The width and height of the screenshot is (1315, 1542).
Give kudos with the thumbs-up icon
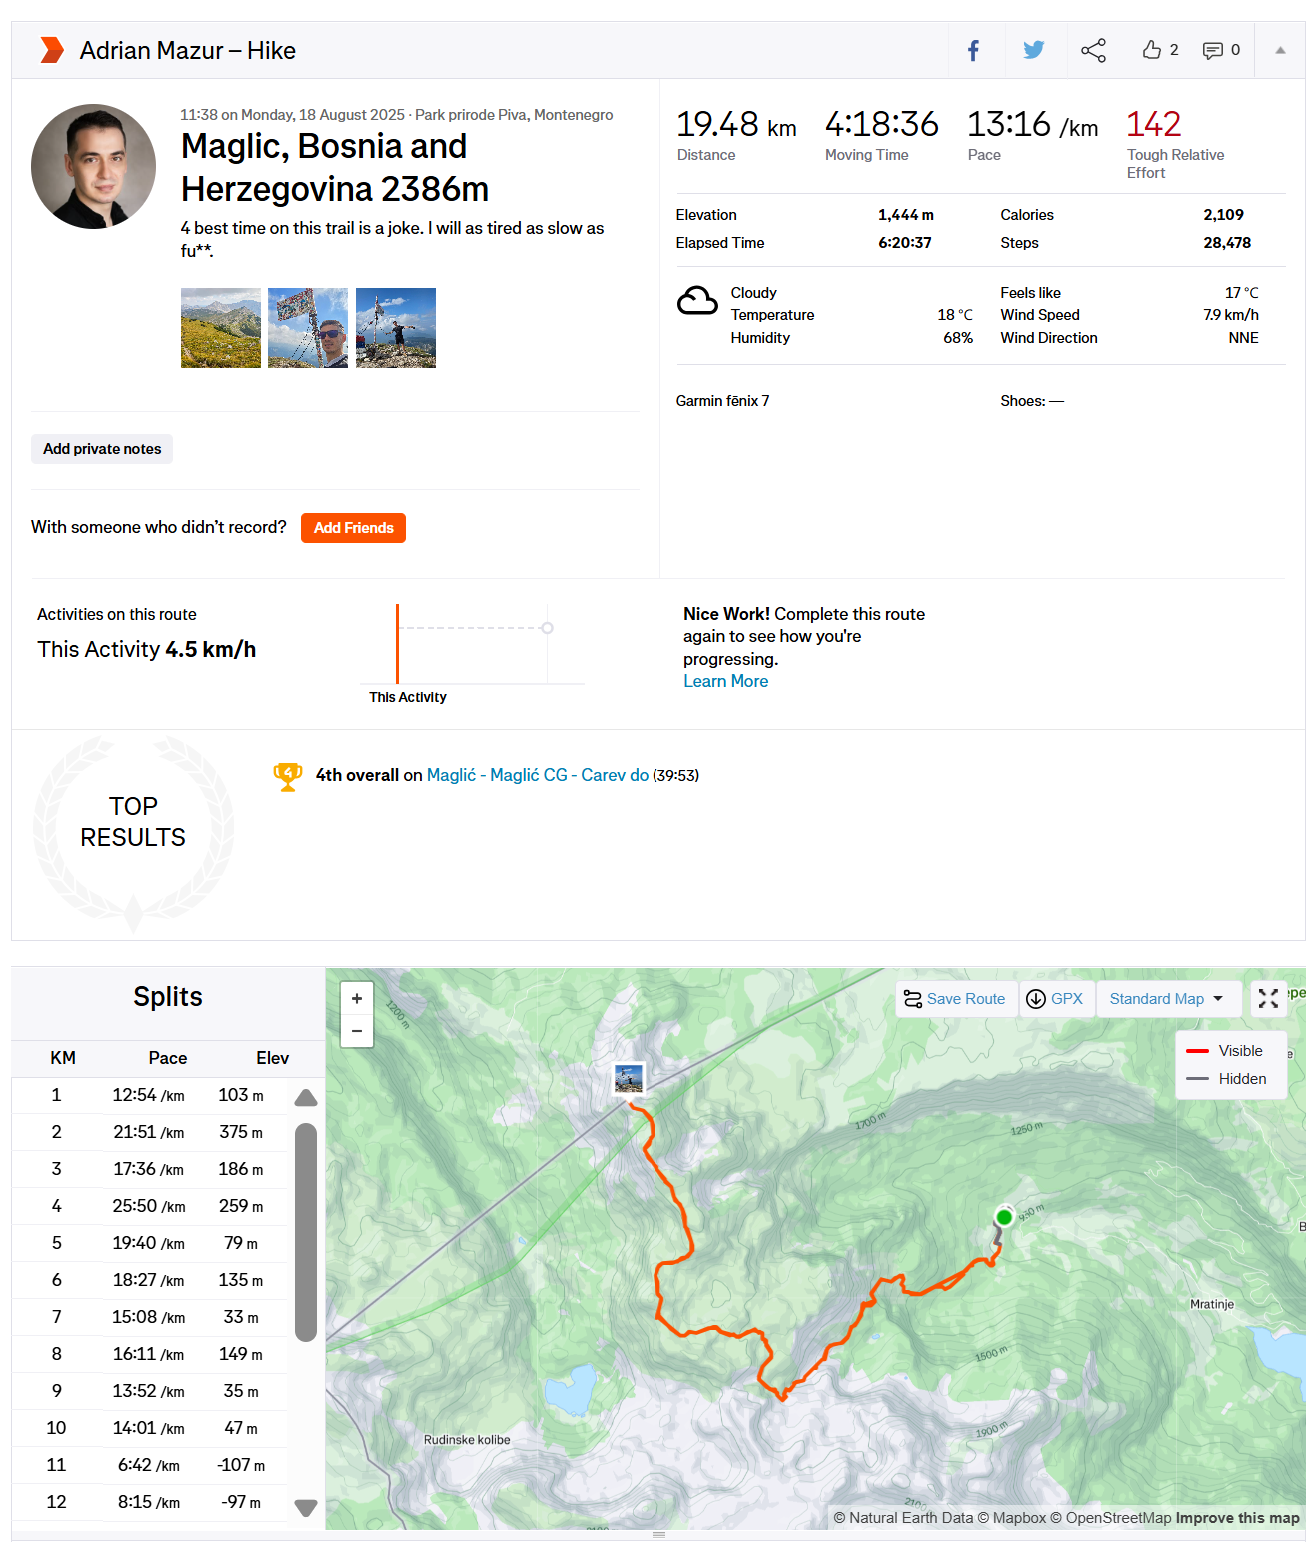1152,50
